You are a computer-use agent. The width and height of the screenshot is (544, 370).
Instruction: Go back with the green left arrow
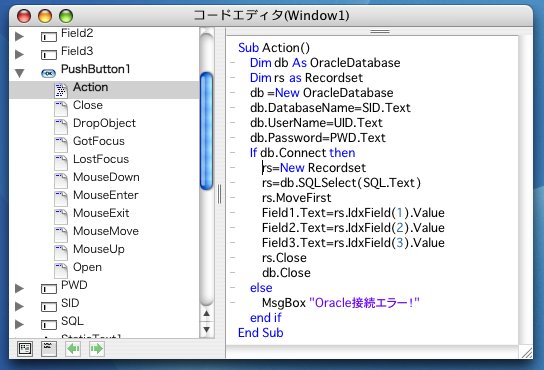pyautogui.click(x=73, y=348)
